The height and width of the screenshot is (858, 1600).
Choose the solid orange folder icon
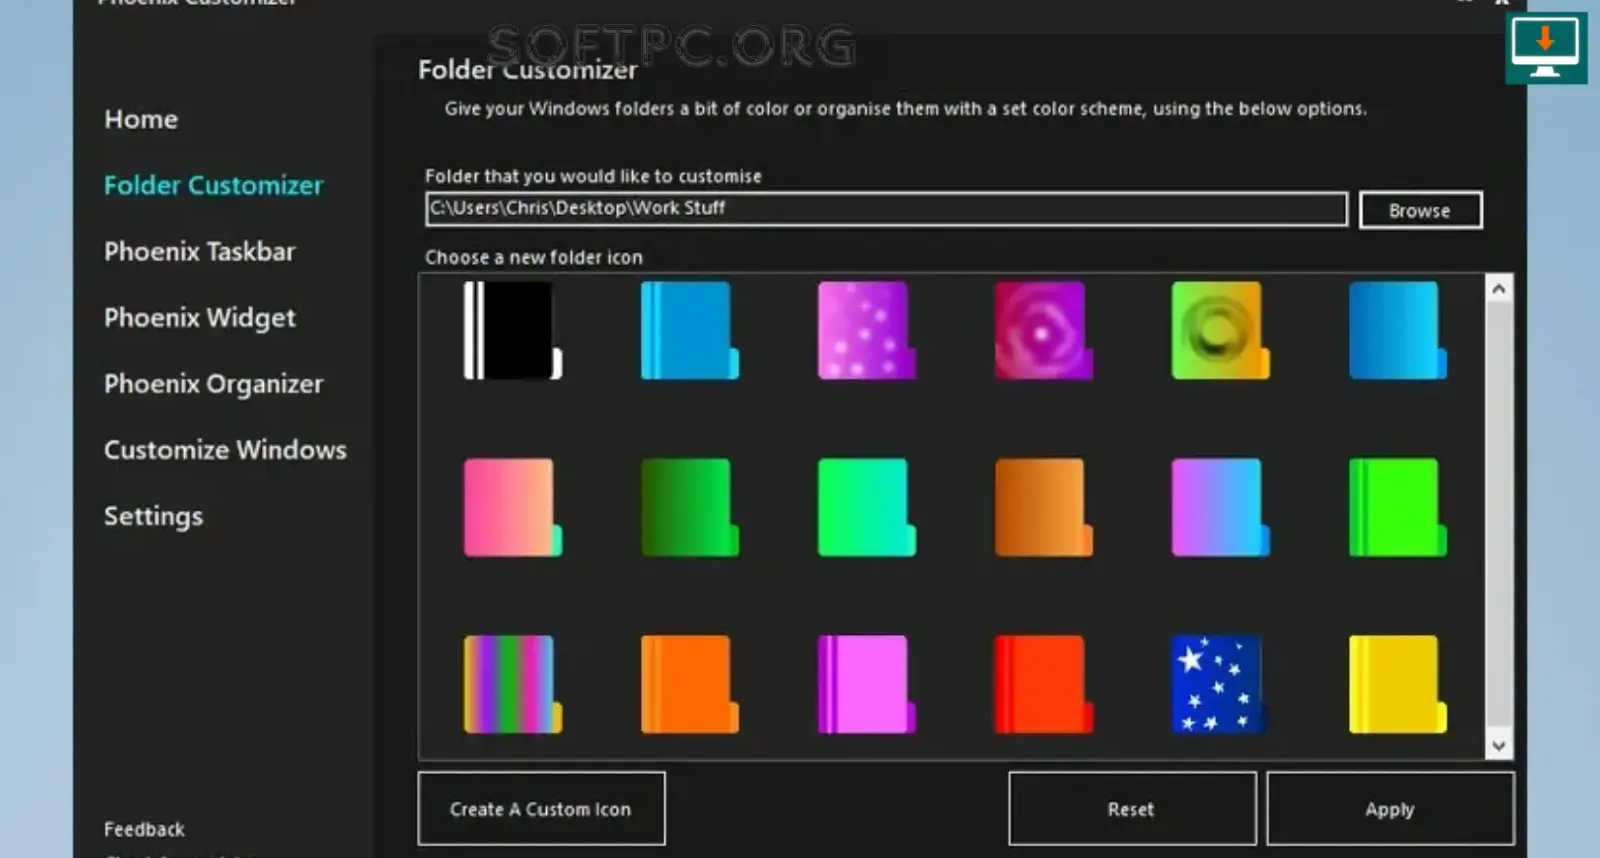689,684
